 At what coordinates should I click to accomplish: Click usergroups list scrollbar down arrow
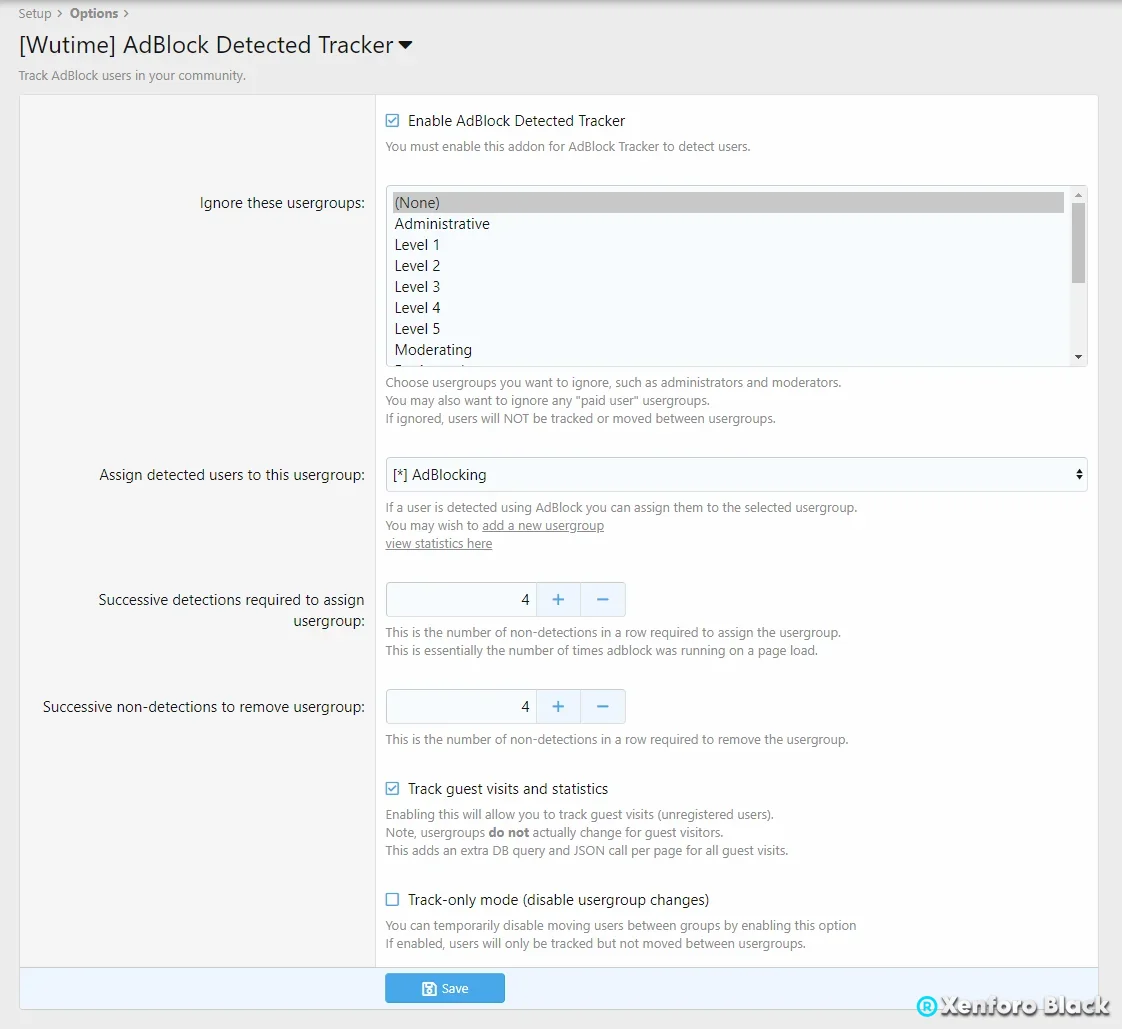1078,357
